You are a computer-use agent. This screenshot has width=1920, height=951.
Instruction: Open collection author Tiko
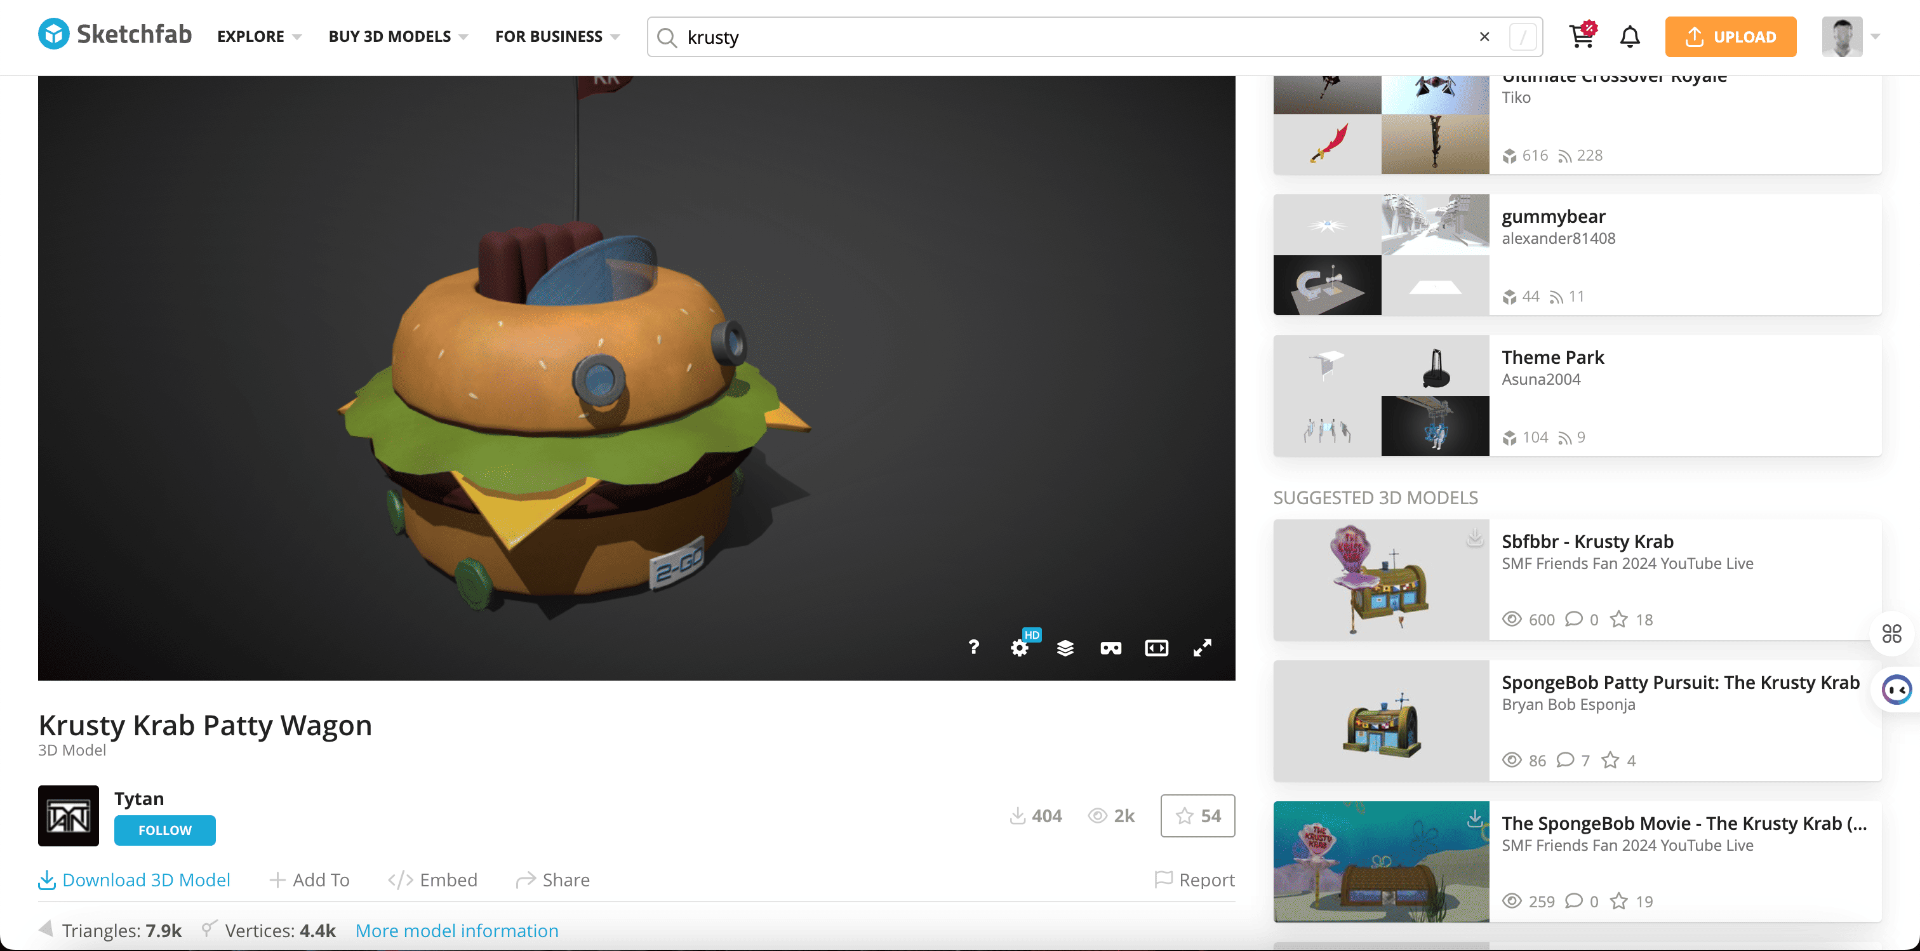1516,97
